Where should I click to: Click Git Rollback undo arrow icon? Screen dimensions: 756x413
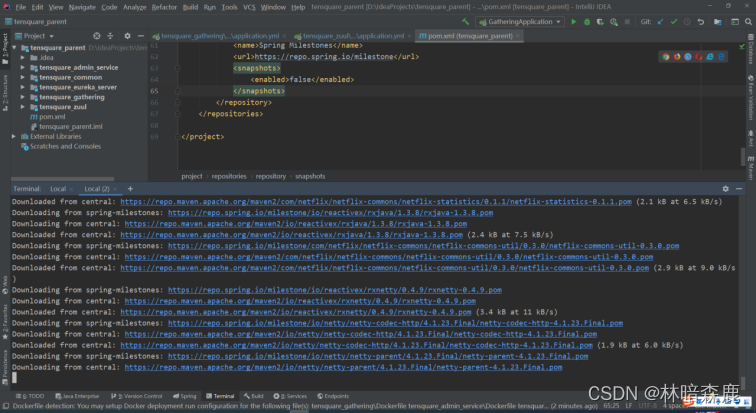coord(701,22)
